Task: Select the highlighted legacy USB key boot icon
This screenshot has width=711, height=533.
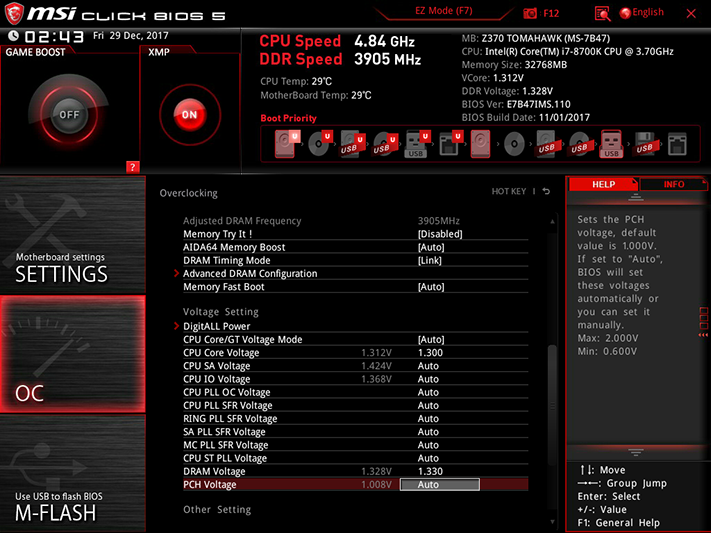Action: tap(611, 144)
